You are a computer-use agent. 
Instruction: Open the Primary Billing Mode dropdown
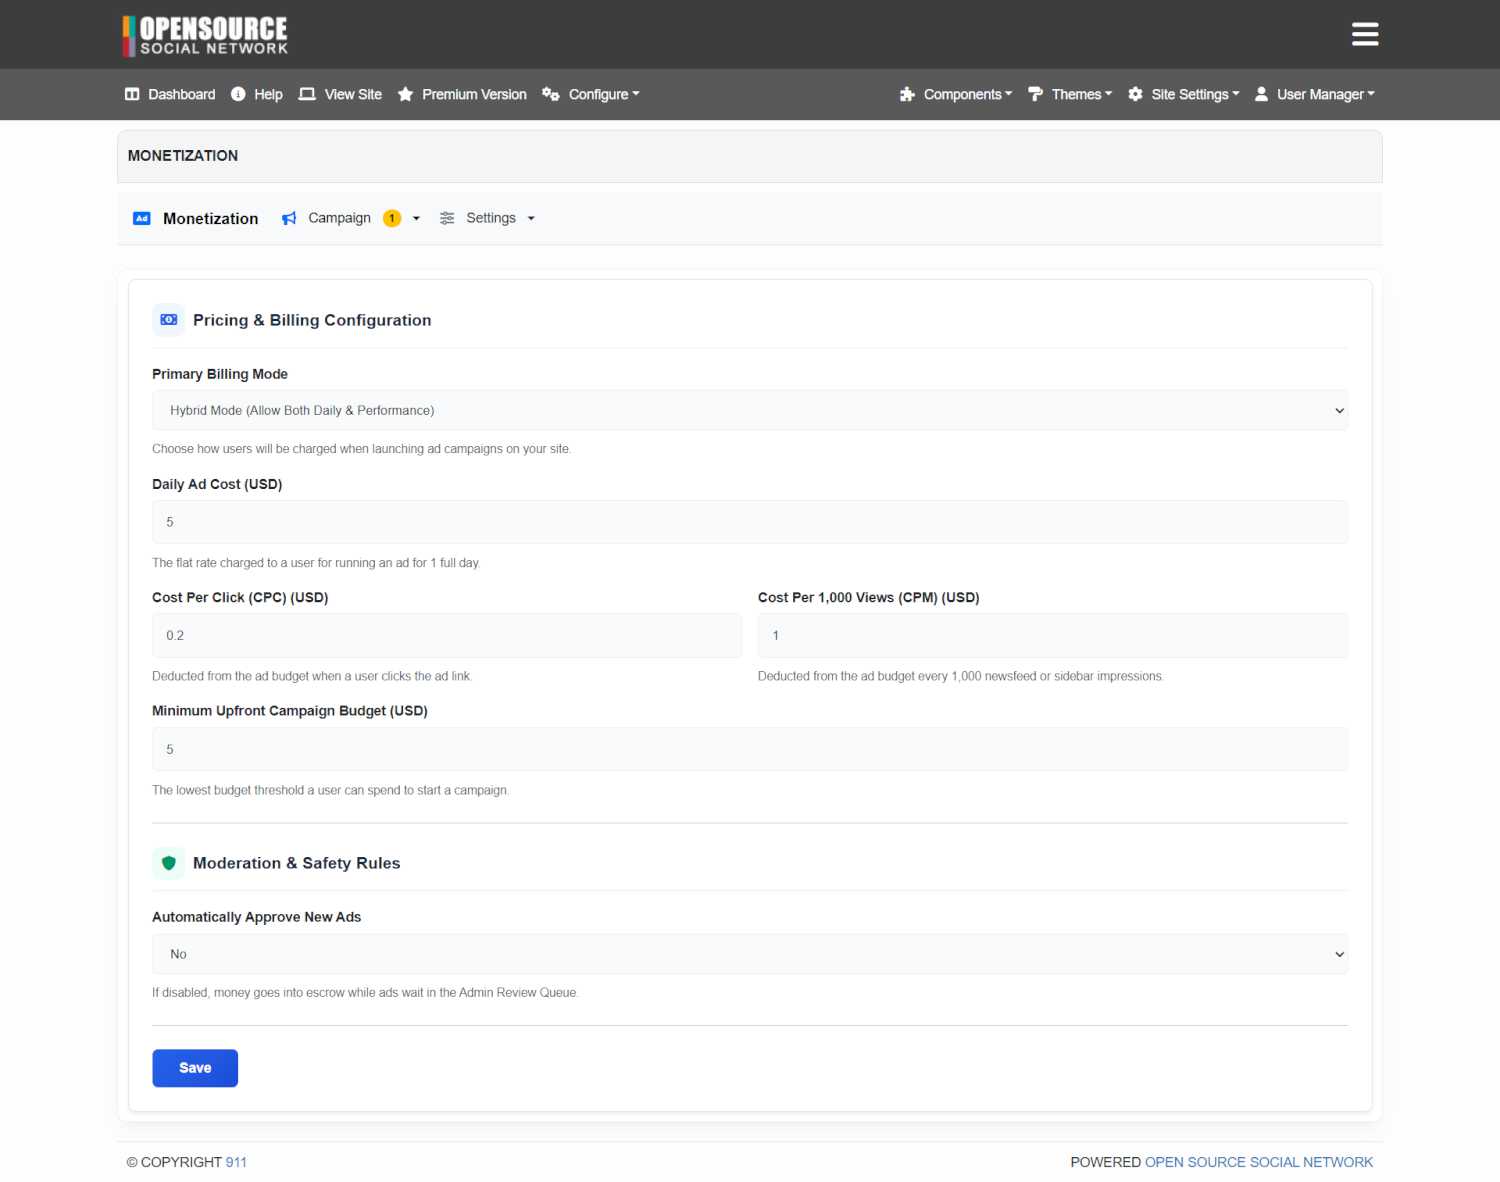[750, 410]
